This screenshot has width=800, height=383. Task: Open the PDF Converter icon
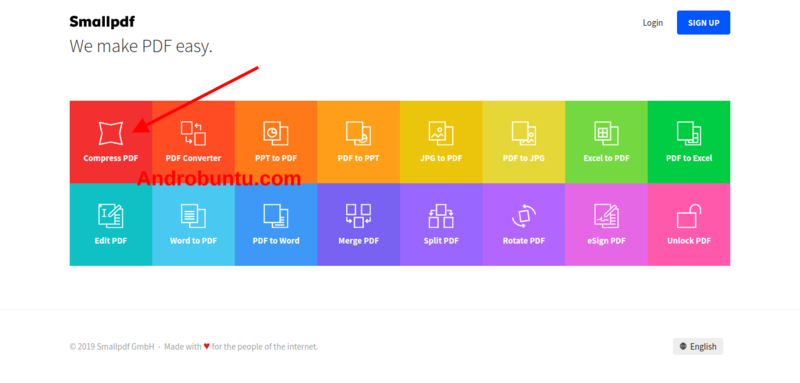[x=193, y=133]
